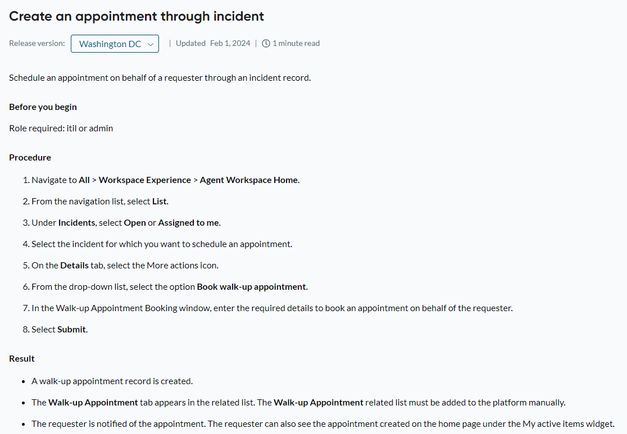627x434 pixels.
Task: Click "Agent Workspace Home" in step 1
Action: tap(250, 180)
